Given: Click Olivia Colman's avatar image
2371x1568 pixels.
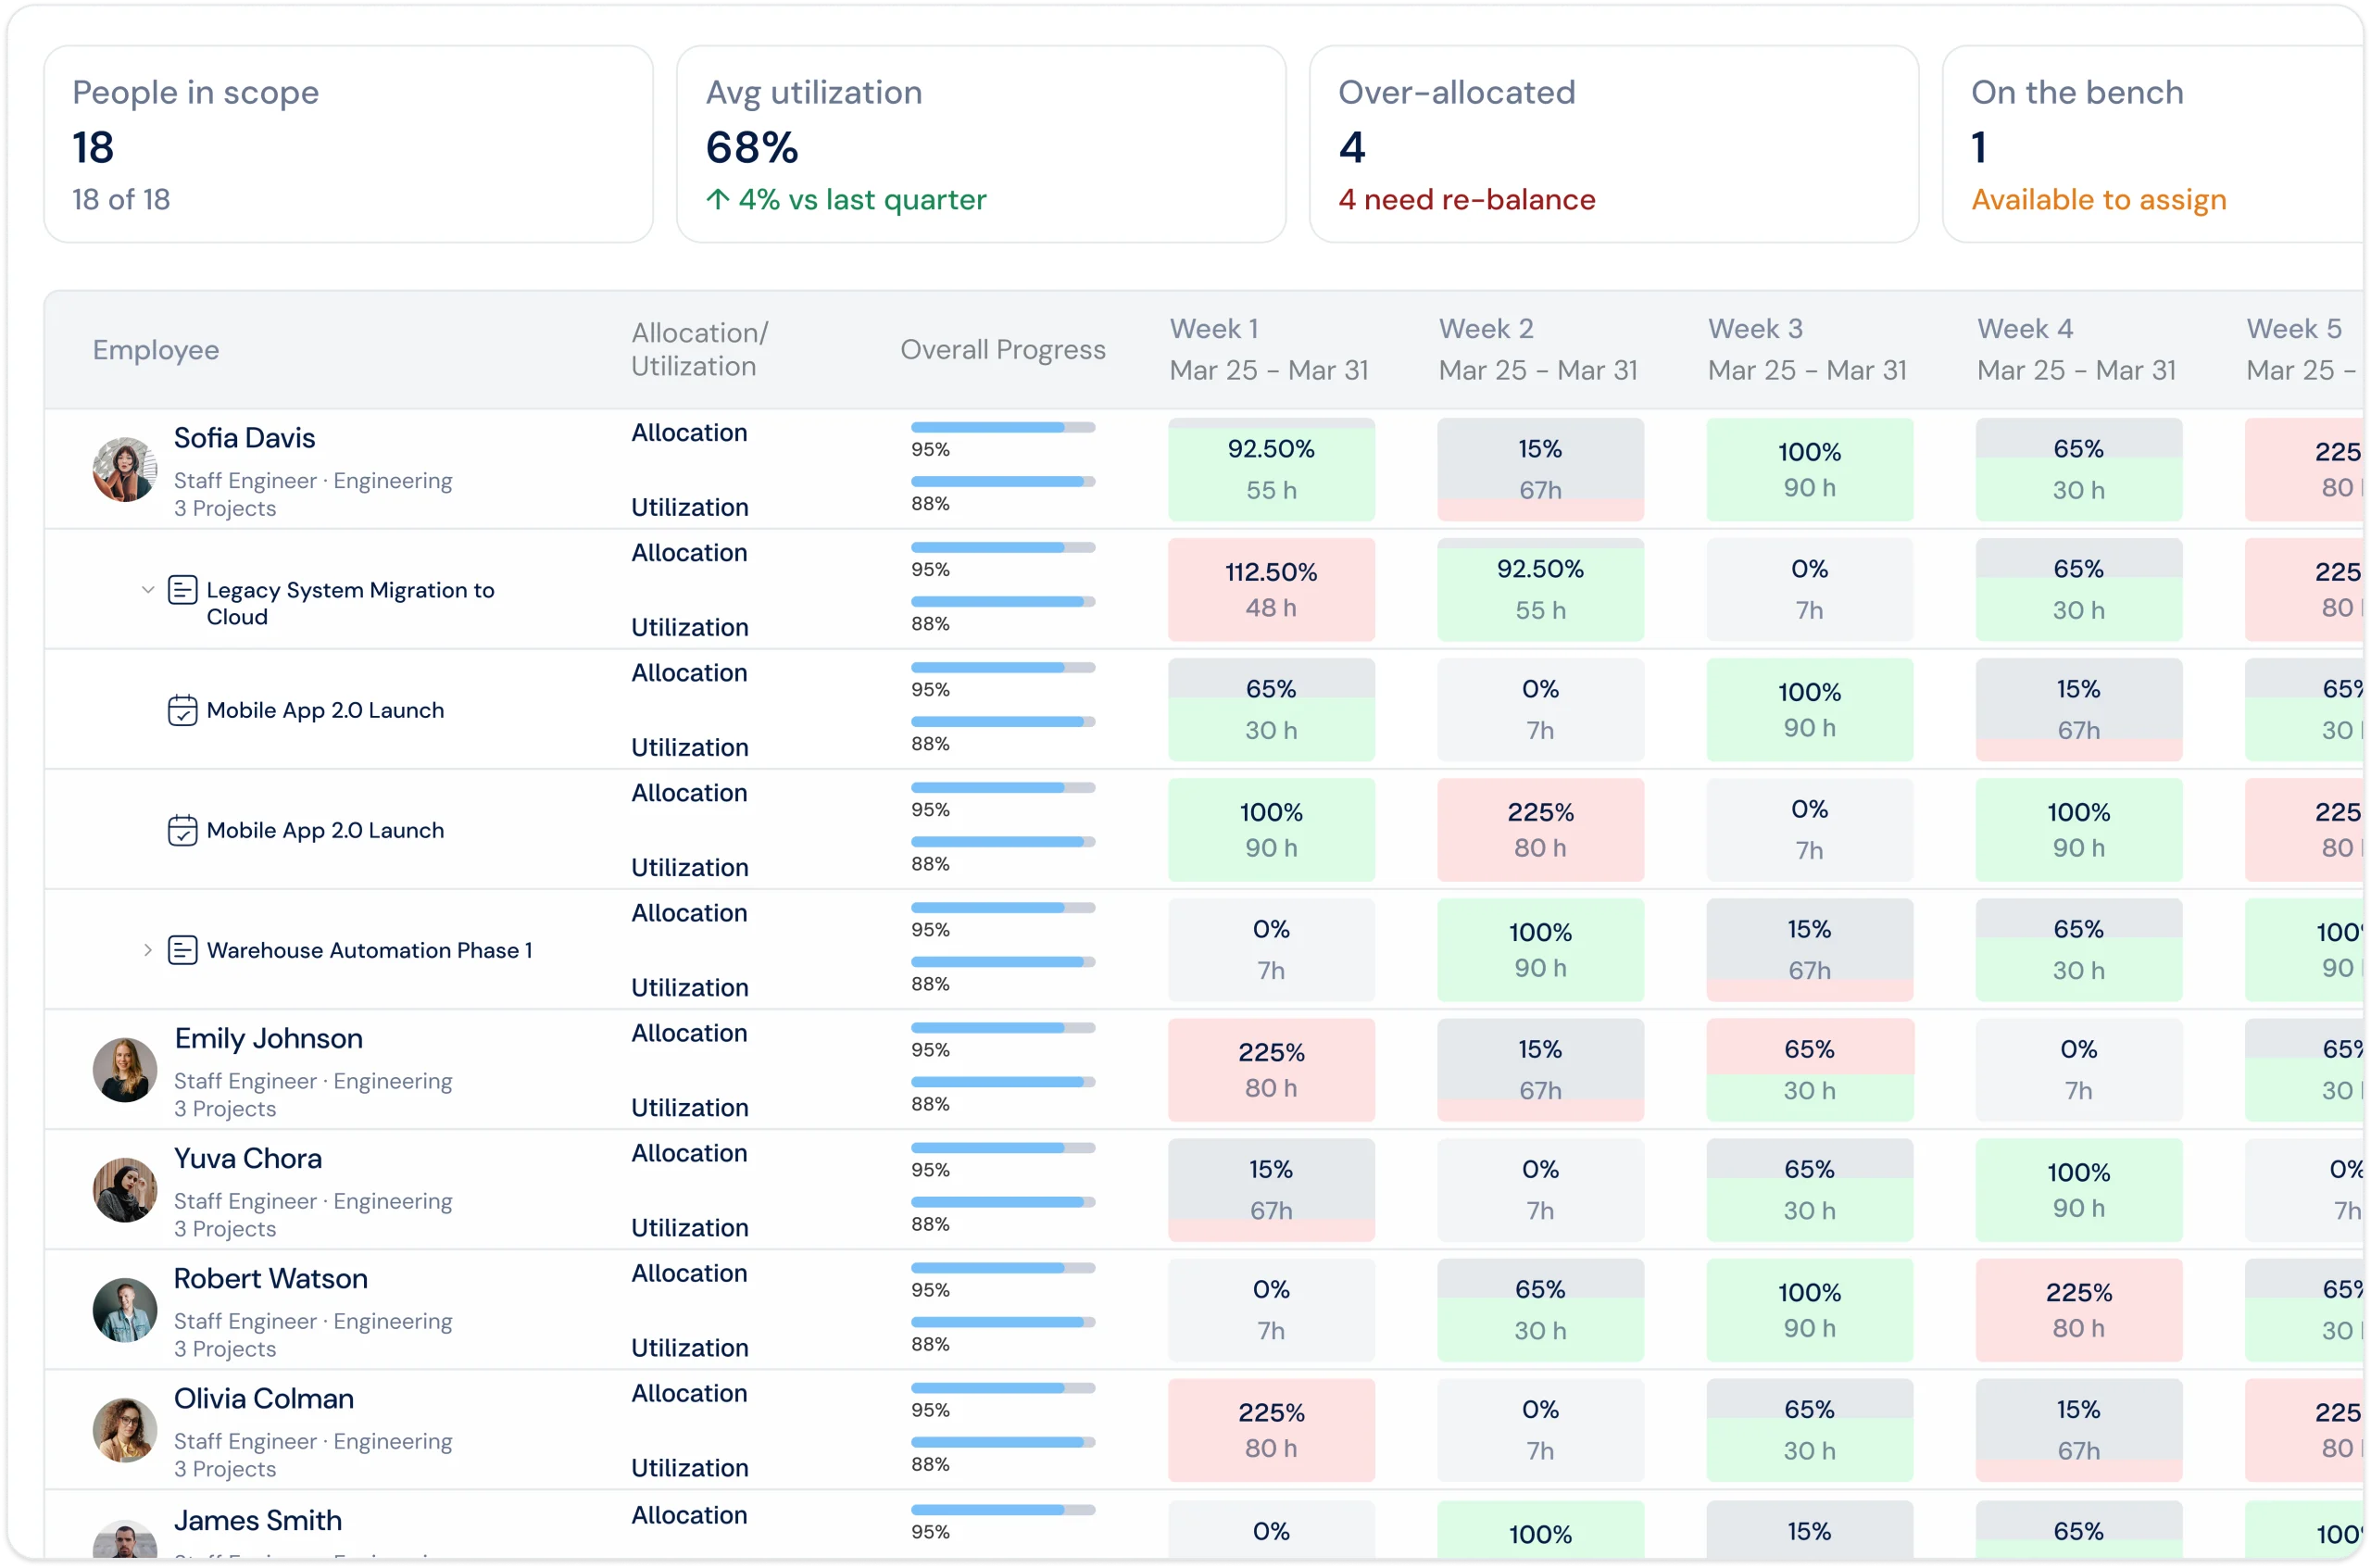Looking at the screenshot, I should [125, 1430].
